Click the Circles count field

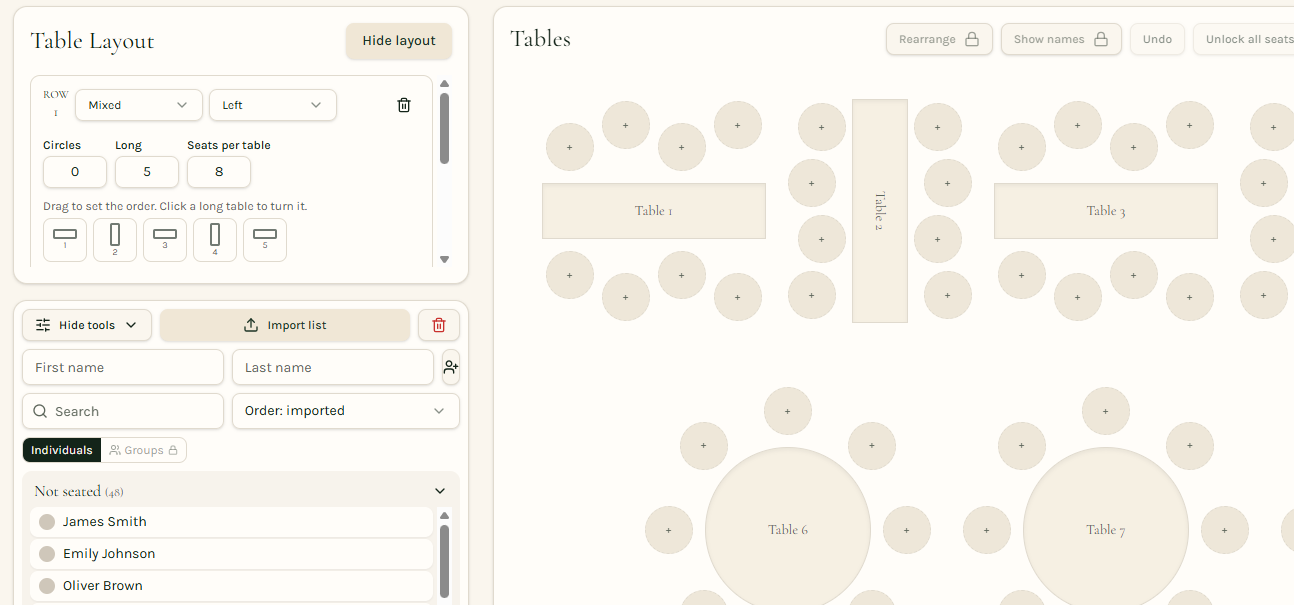tap(75, 172)
